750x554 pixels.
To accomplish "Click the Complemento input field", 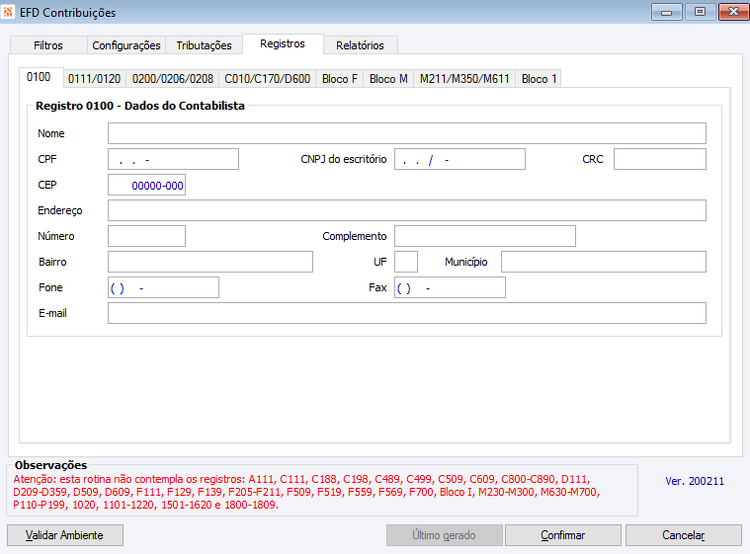I will [x=485, y=236].
